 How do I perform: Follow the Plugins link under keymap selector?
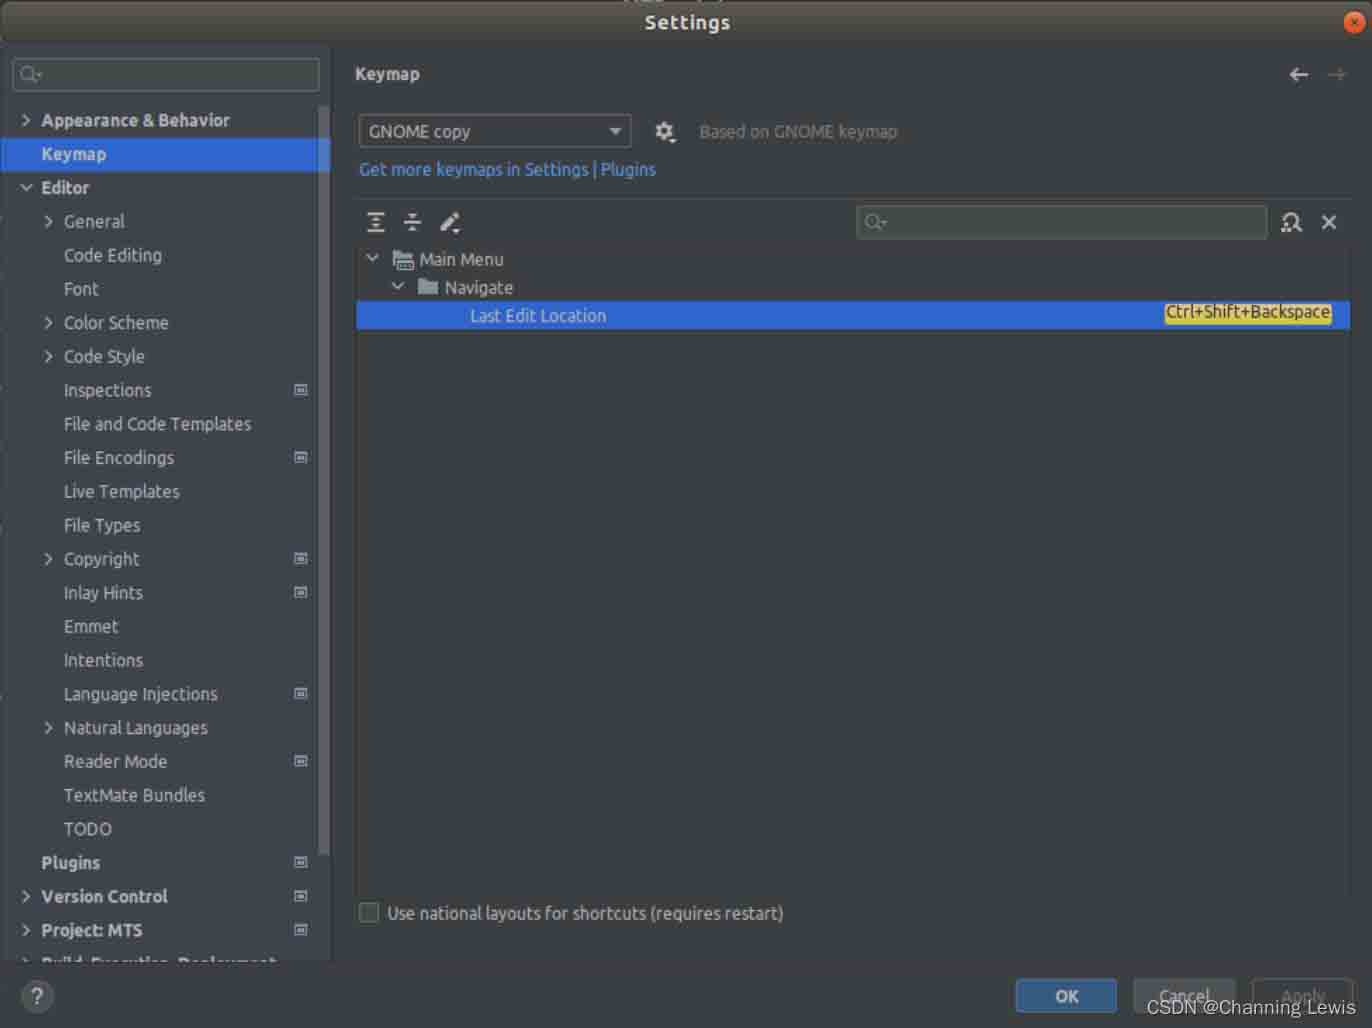(628, 170)
